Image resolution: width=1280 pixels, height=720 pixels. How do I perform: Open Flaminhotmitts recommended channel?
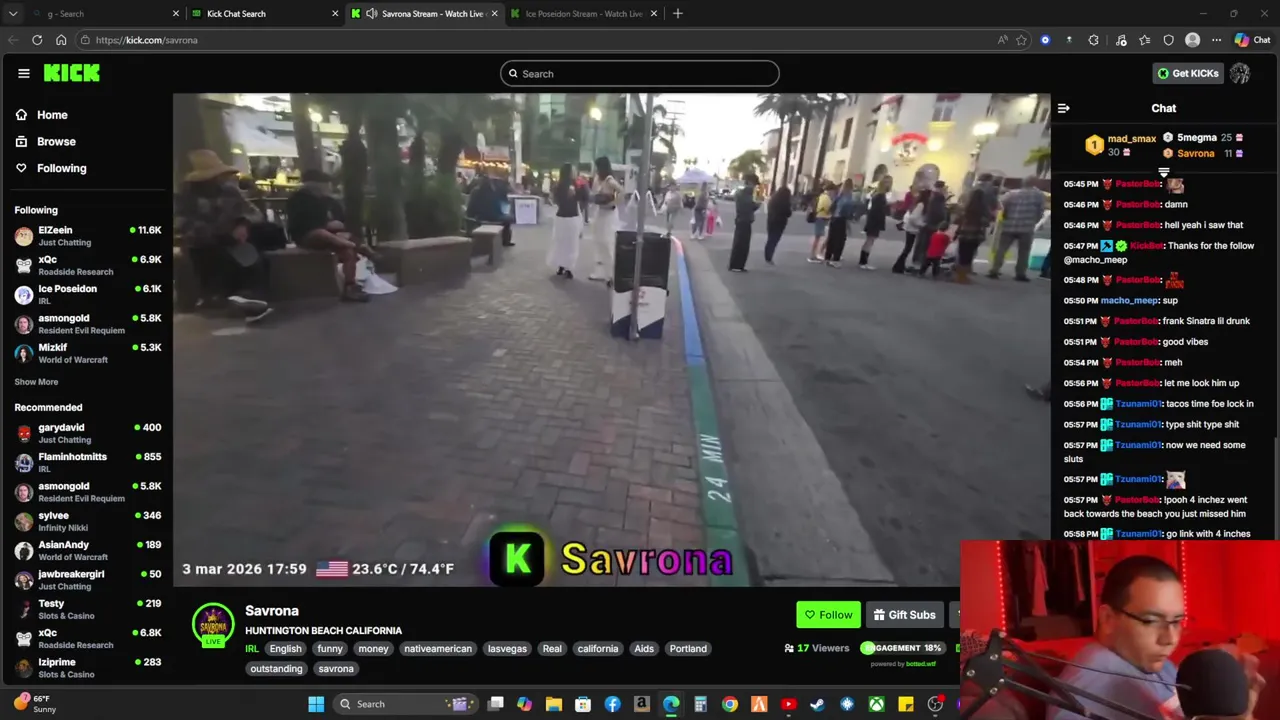click(x=88, y=462)
